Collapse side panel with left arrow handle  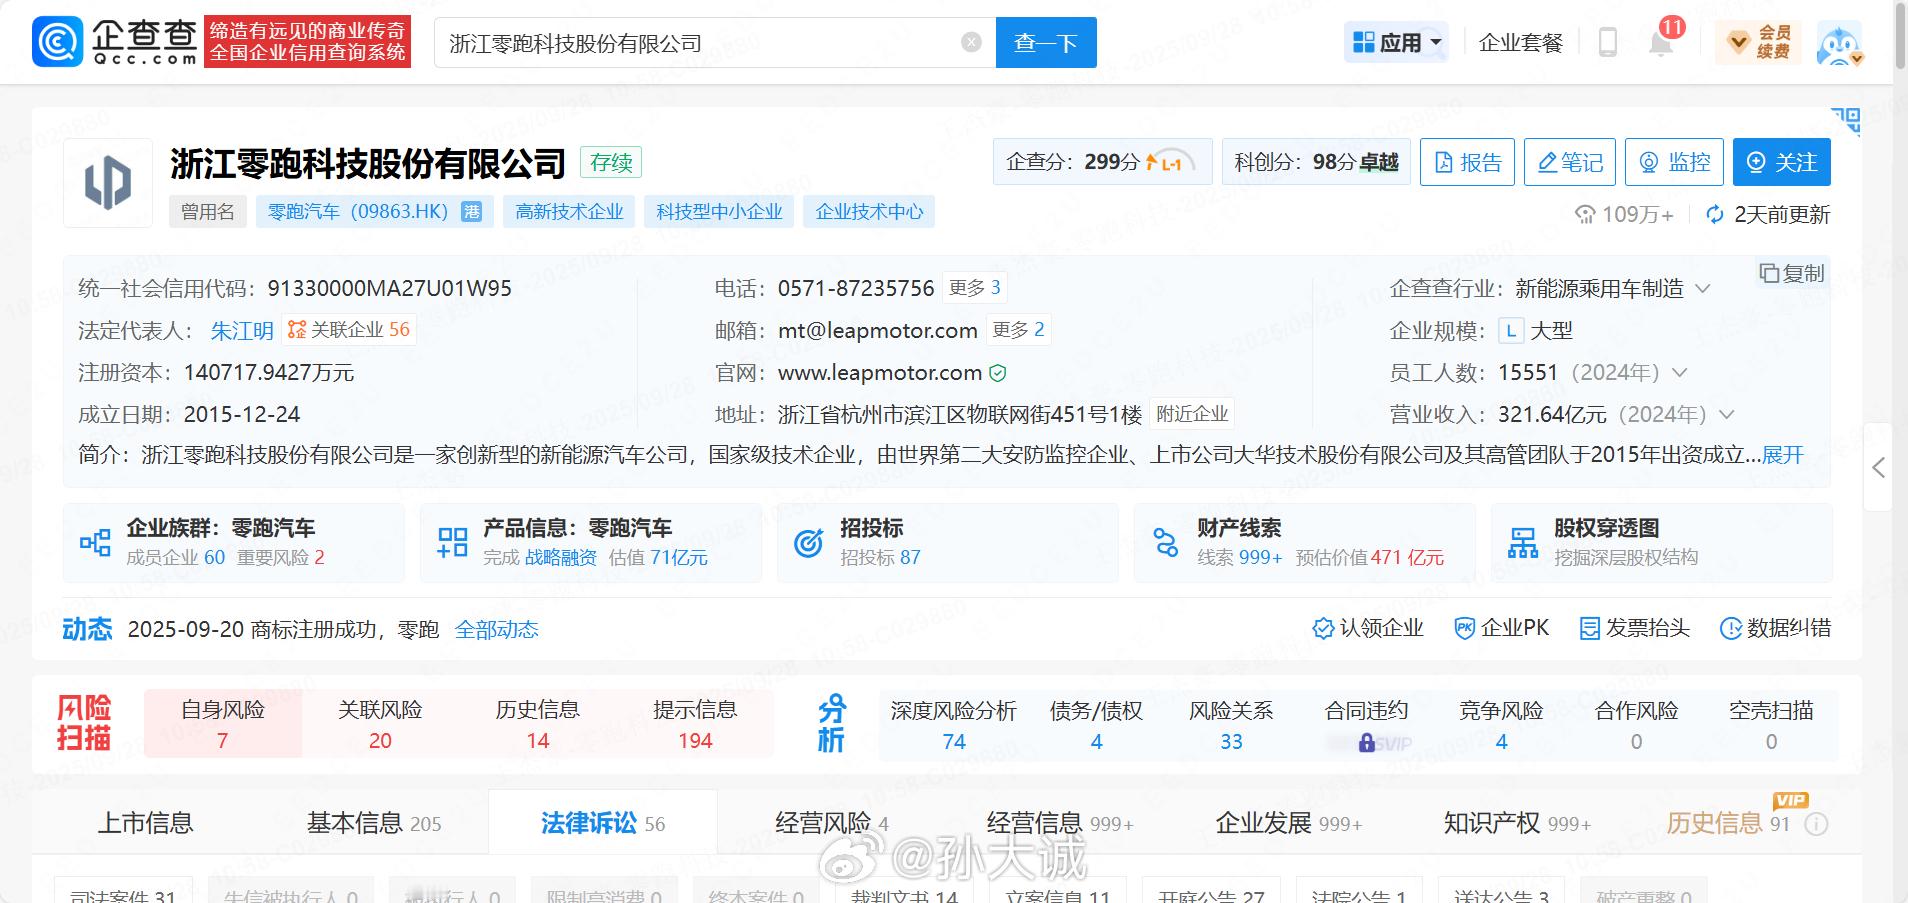coord(1879,467)
